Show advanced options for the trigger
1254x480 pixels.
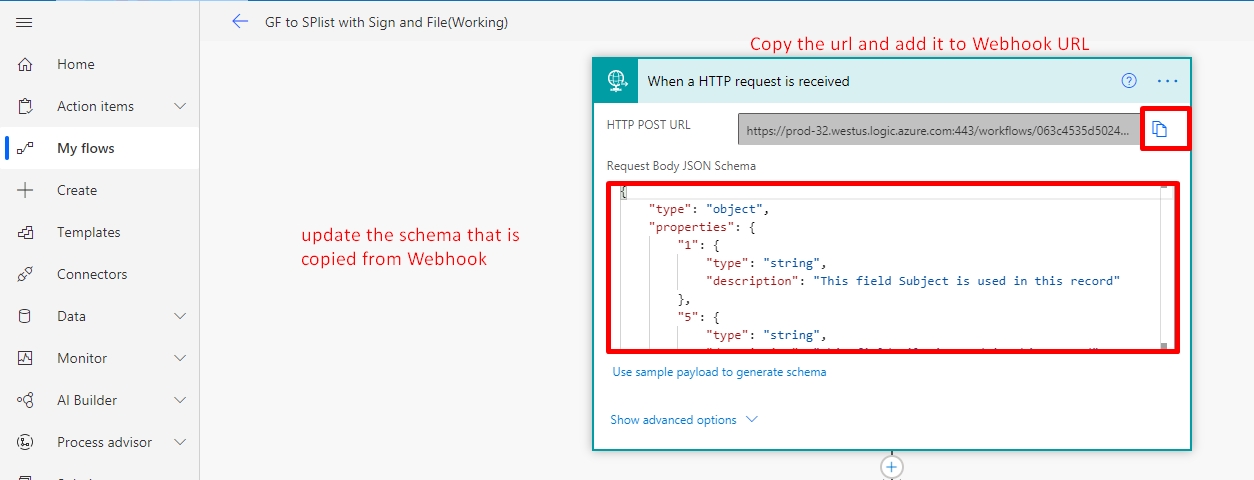[x=684, y=420]
